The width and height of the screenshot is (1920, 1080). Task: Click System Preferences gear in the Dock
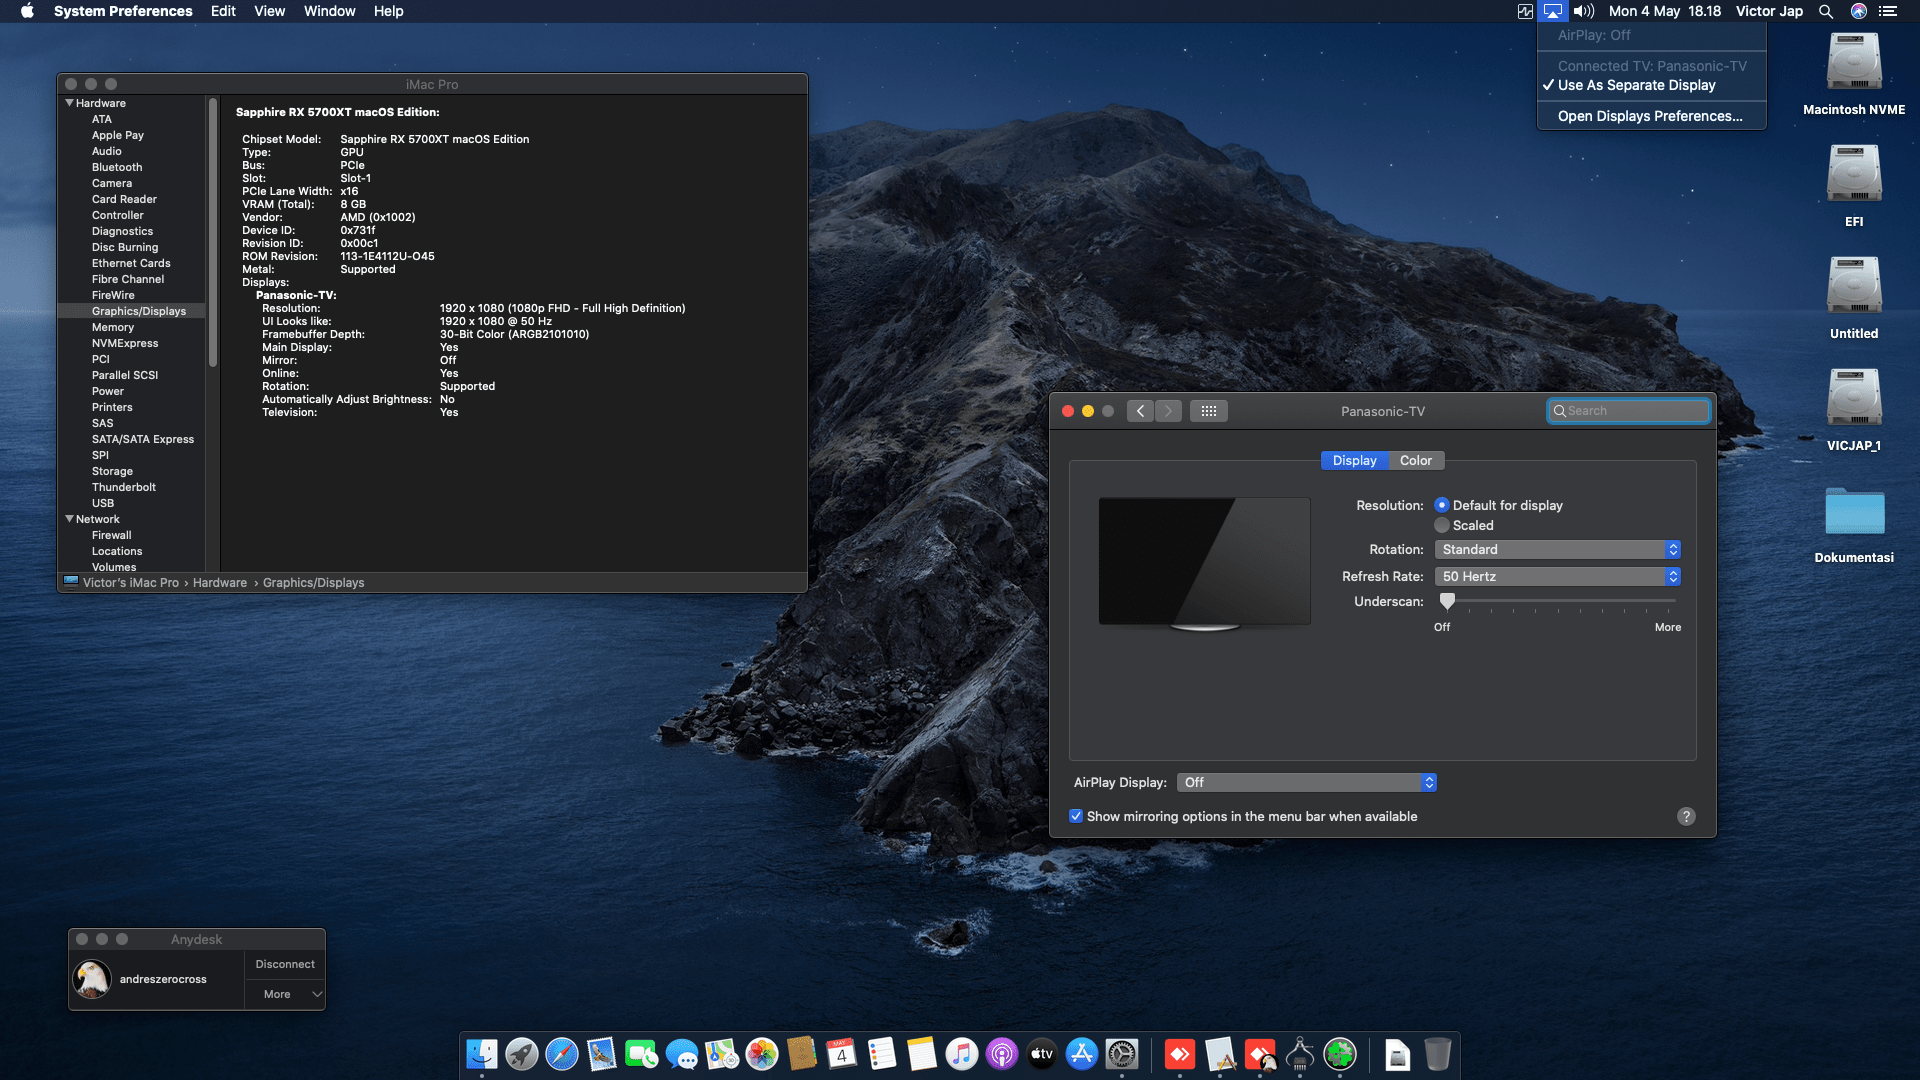[1122, 1054]
